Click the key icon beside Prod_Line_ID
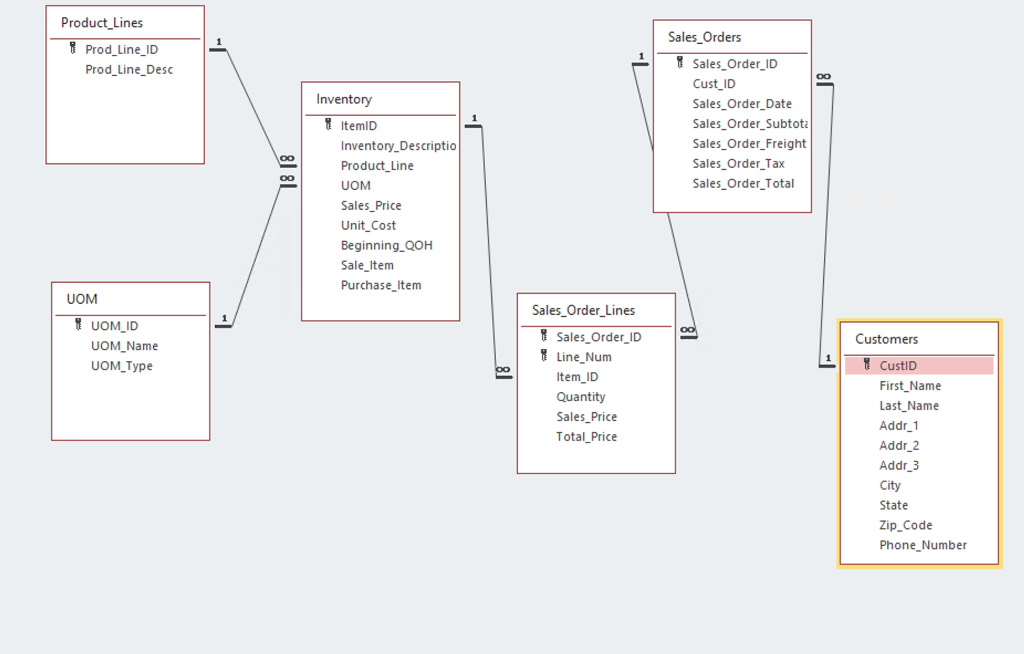The width and height of the screenshot is (1024, 654). [x=72, y=48]
